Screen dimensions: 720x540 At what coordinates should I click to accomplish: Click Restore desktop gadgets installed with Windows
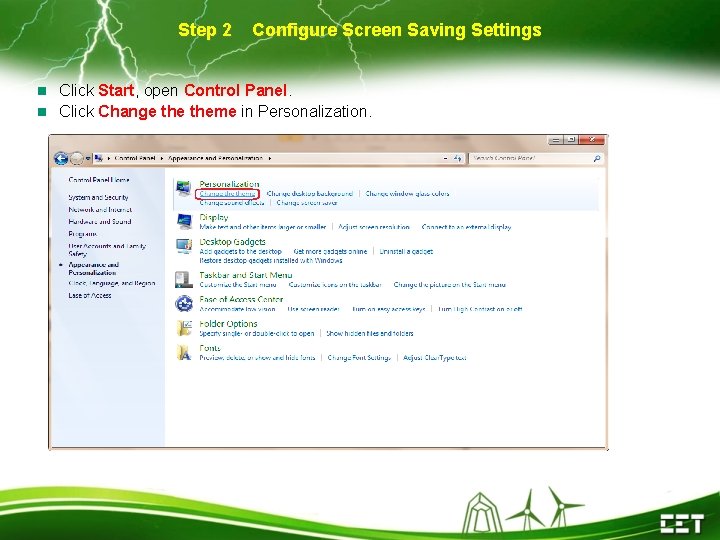[x=271, y=260]
